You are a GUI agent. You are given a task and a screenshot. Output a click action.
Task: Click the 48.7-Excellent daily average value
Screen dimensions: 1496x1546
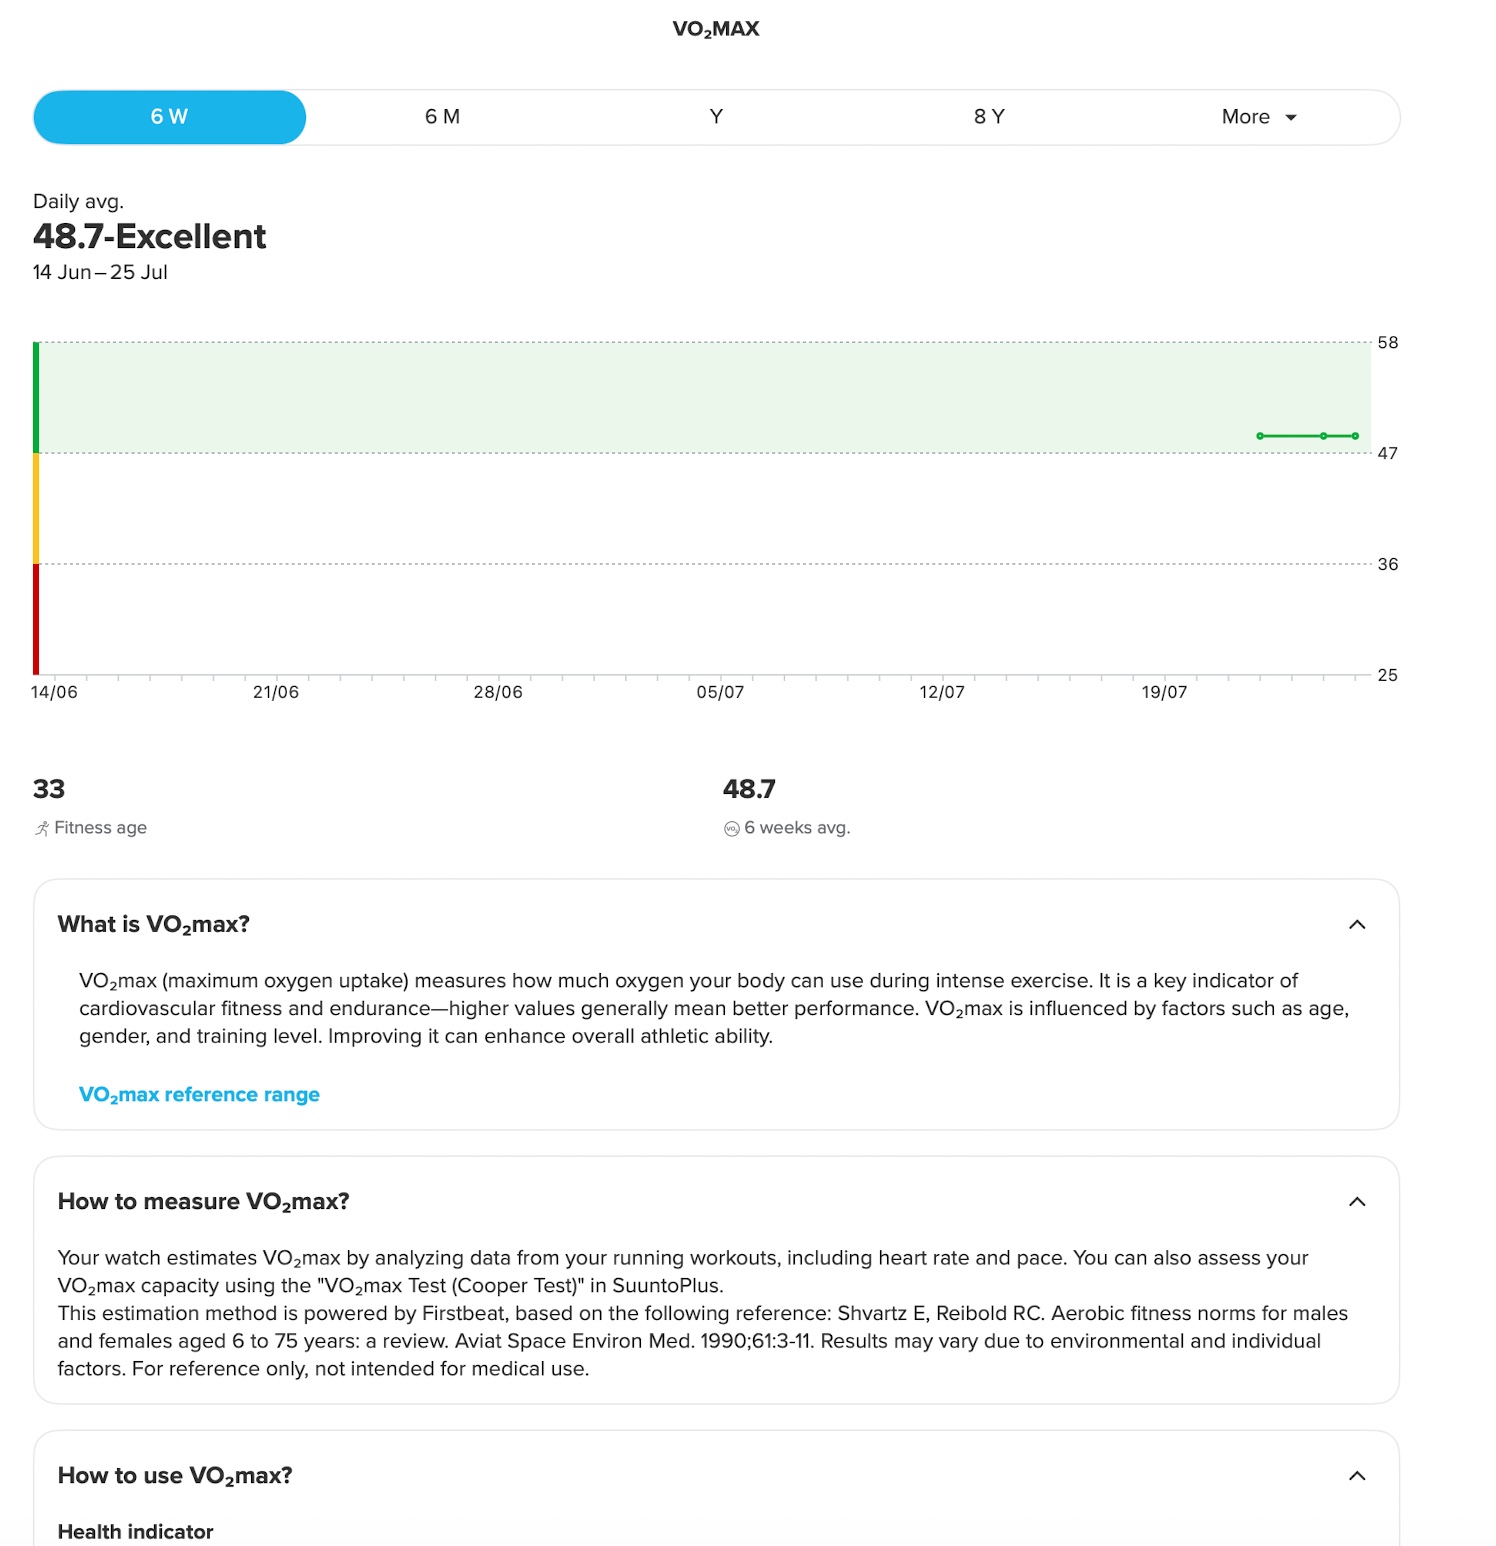click(149, 237)
